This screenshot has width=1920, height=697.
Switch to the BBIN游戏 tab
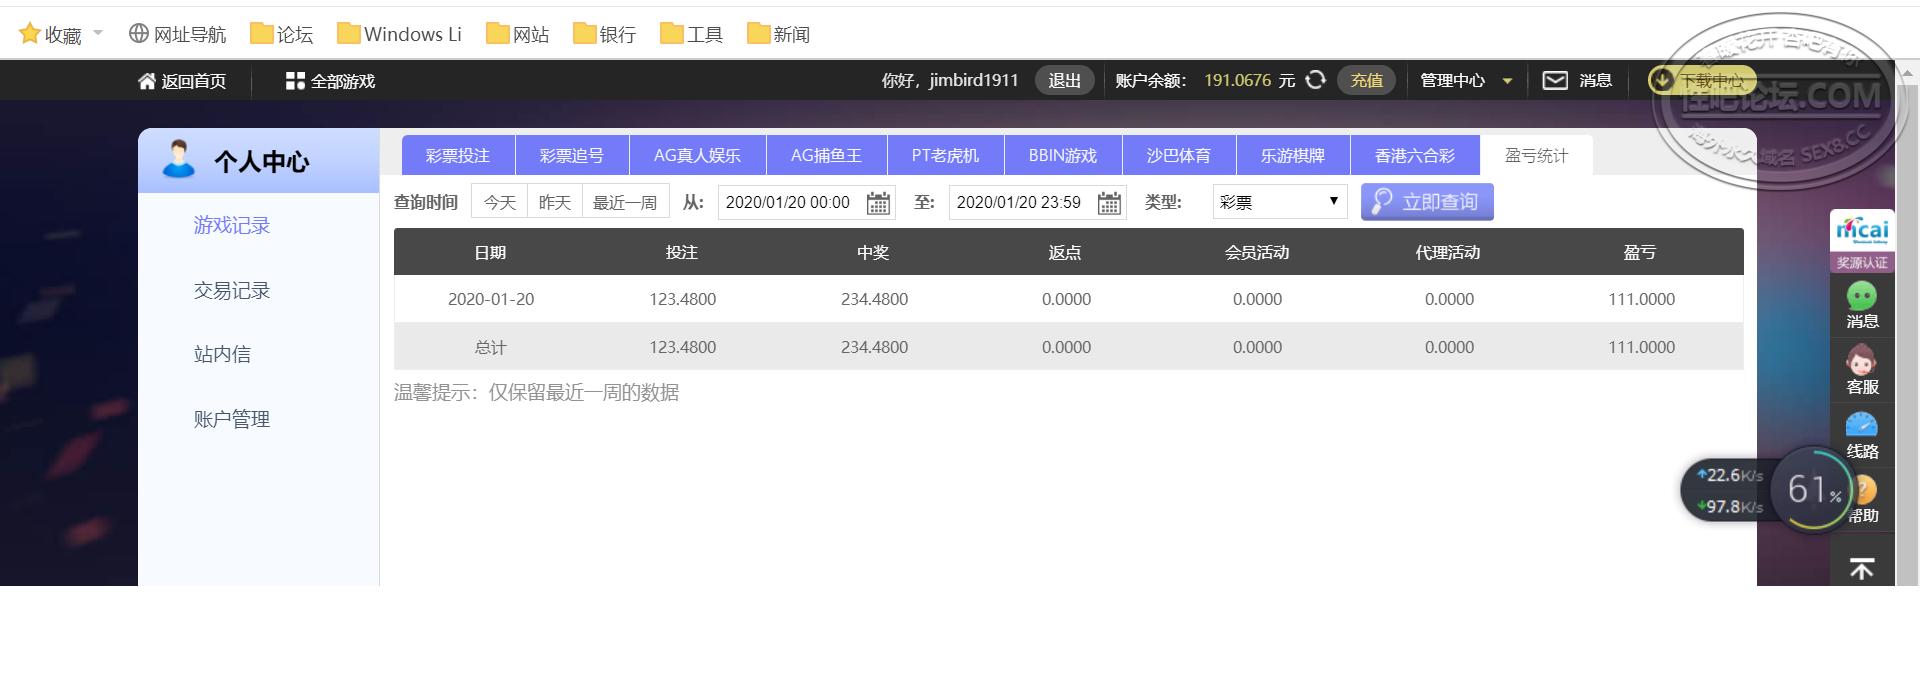[x=1063, y=156]
